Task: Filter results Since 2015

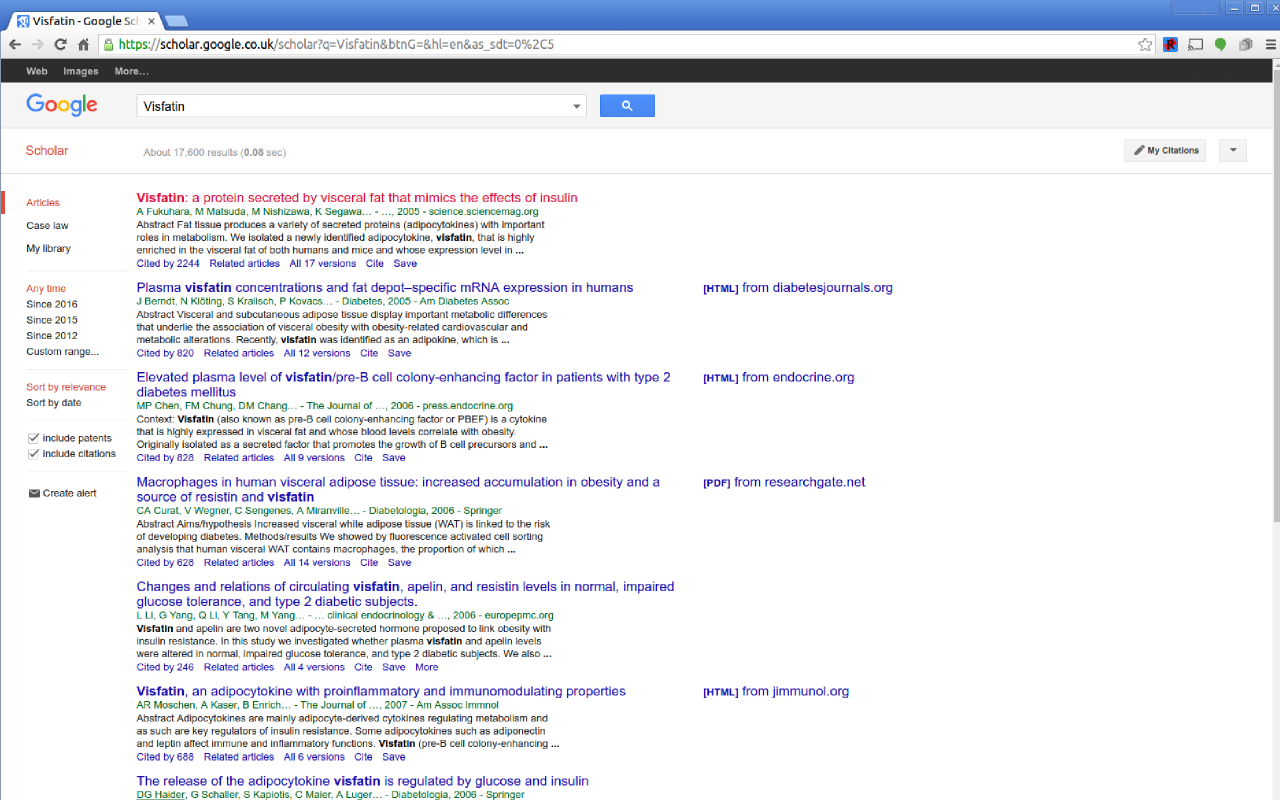Action: tap(52, 320)
